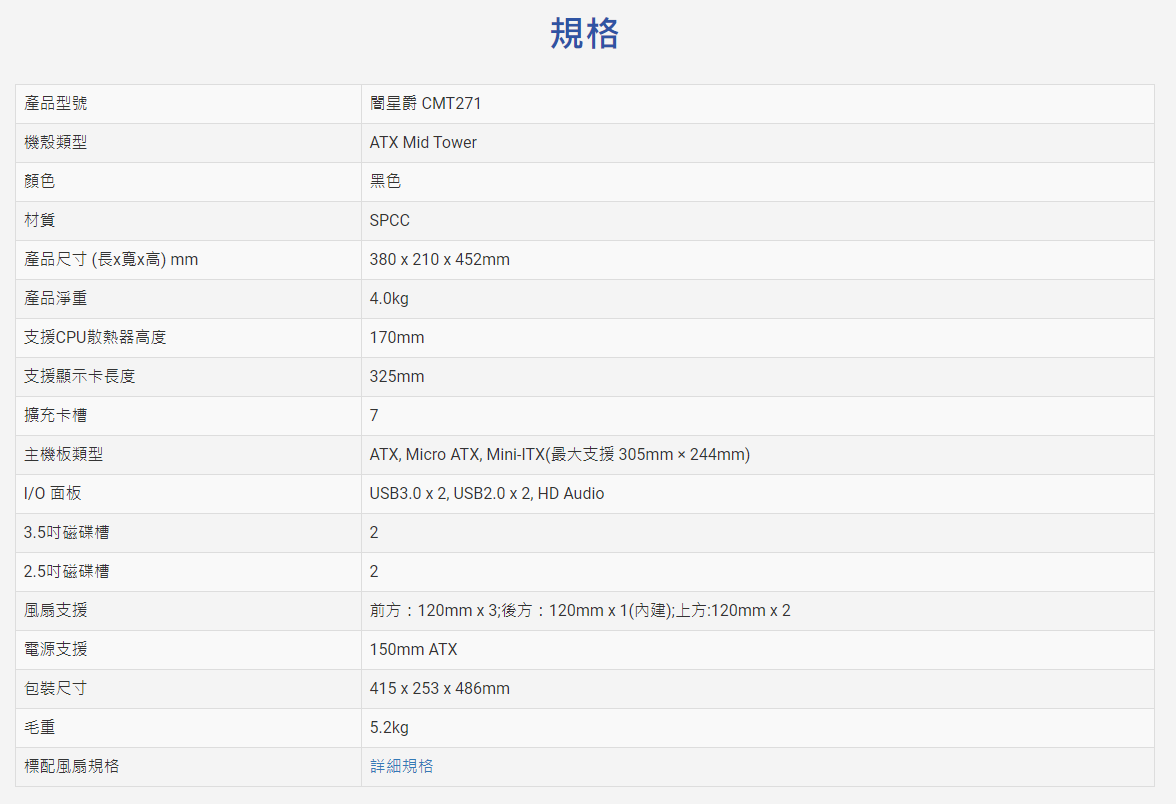Click the 規格 heading
The image size is (1176, 804).
click(x=584, y=34)
